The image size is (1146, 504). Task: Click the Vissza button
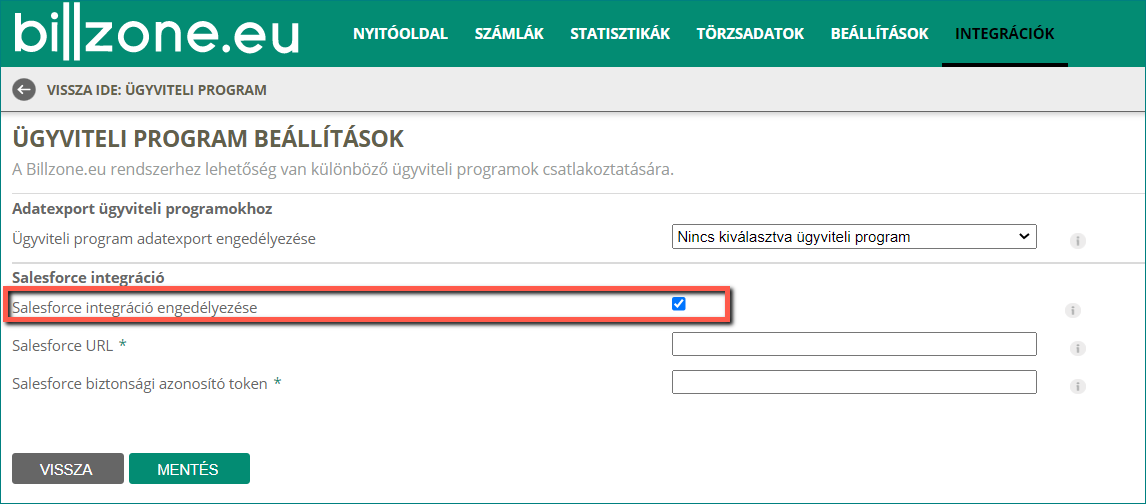click(x=66, y=469)
